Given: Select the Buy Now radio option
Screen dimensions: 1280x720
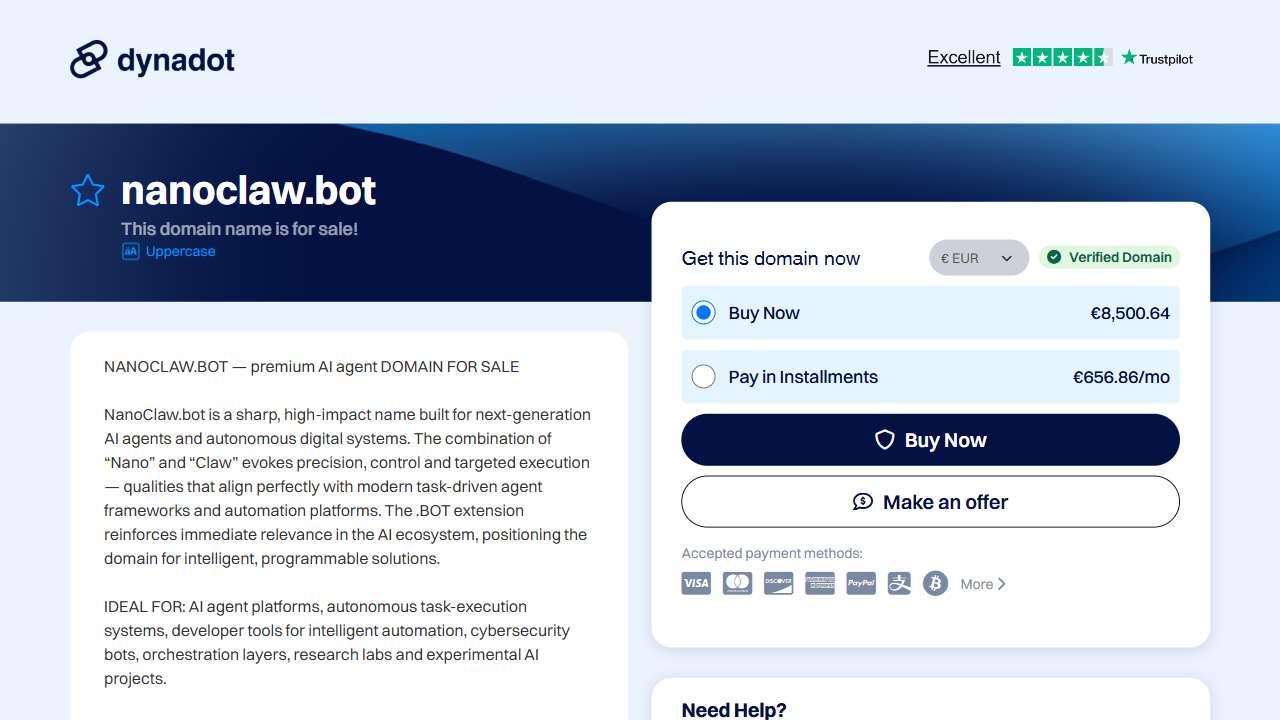Looking at the screenshot, I should [704, 313].
